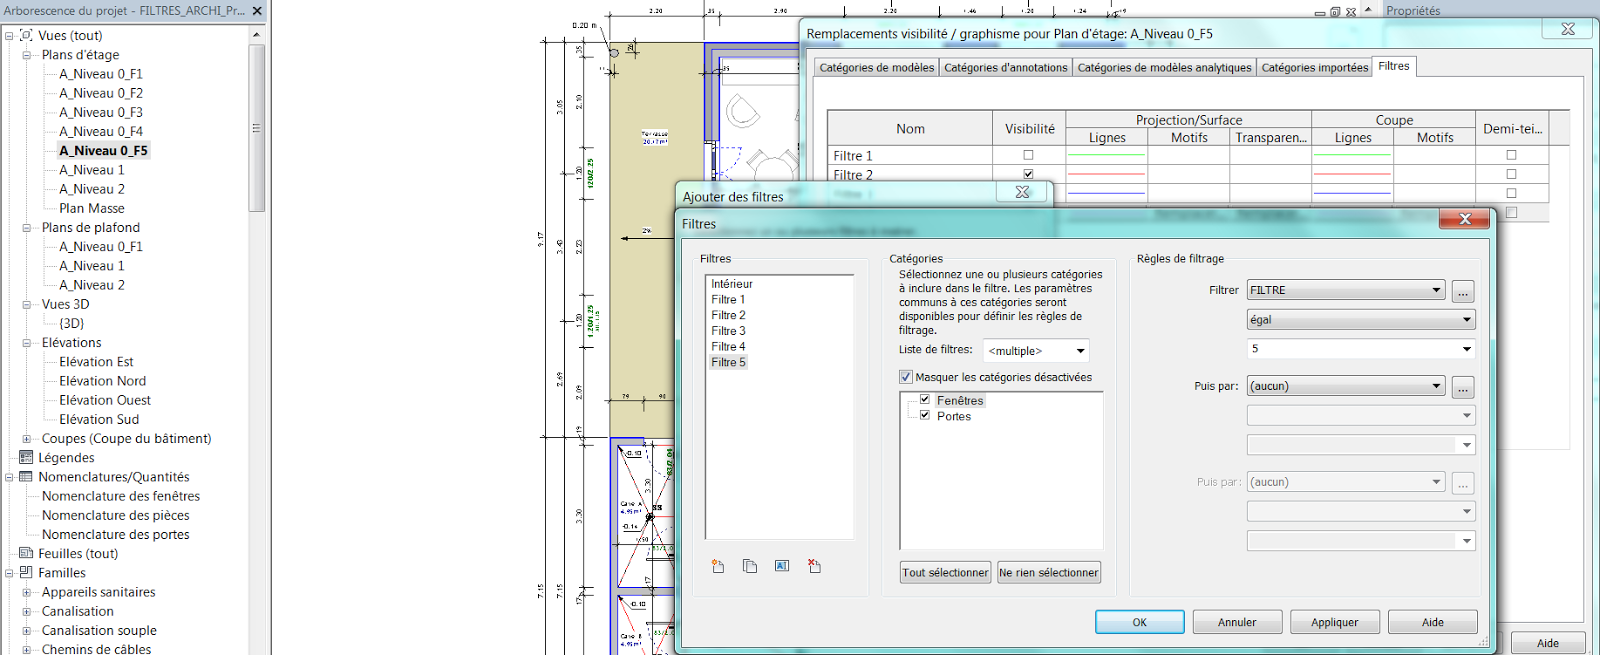Switch to Catégories de modèles analytiques tab

pyautogui.click(x=1164, y=67)
